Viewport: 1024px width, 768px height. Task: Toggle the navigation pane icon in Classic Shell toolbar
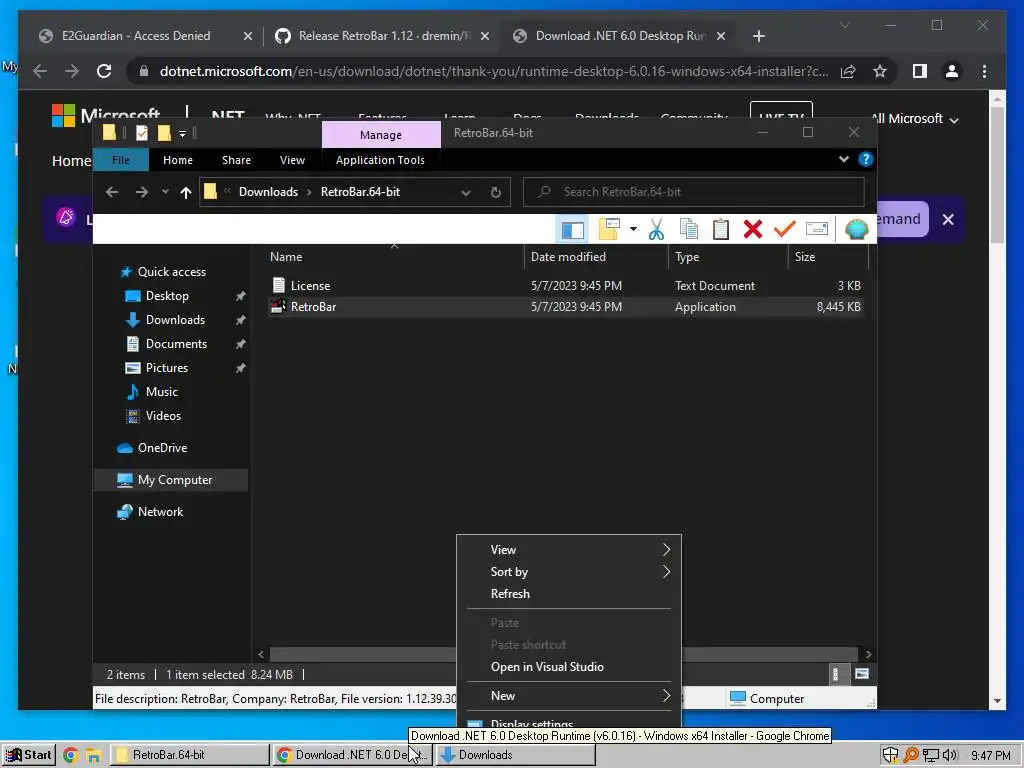[573, 229]
